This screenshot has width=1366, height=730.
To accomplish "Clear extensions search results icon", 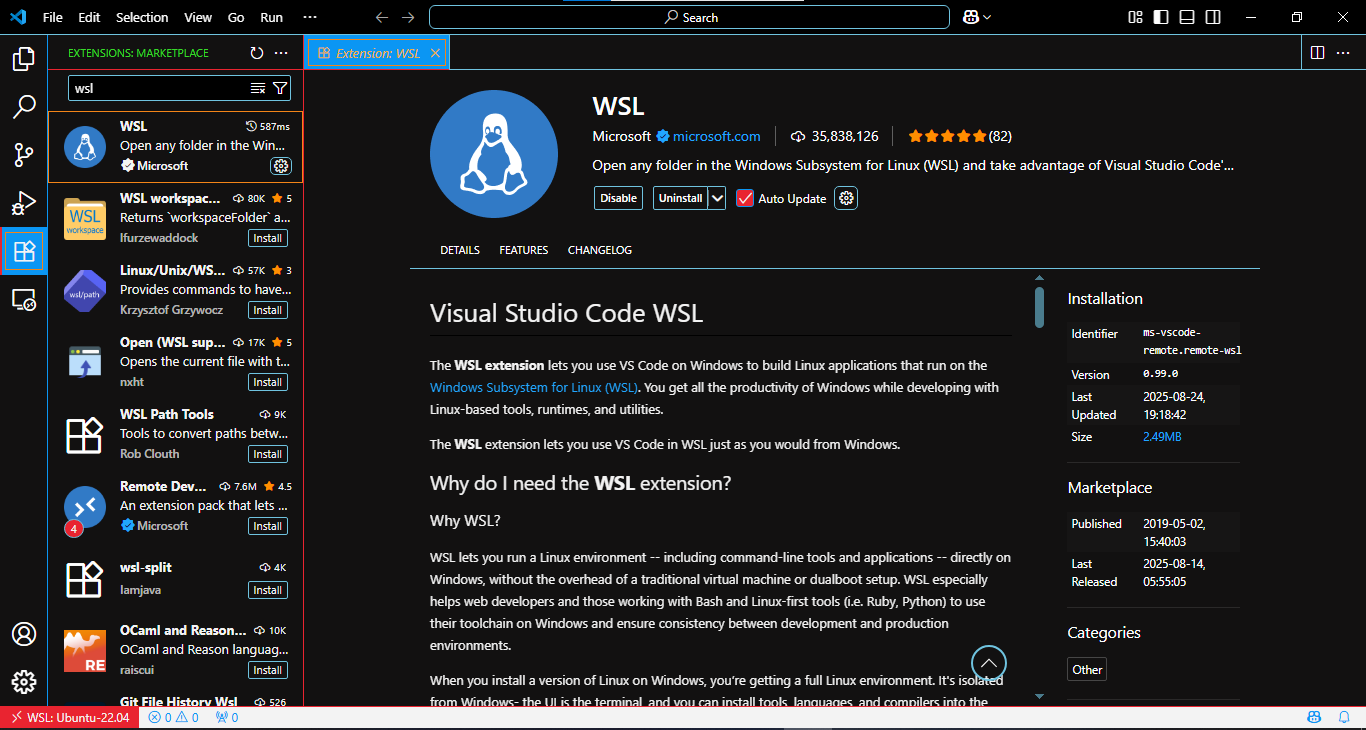I will pyautogui.click(x=258, y=88).
